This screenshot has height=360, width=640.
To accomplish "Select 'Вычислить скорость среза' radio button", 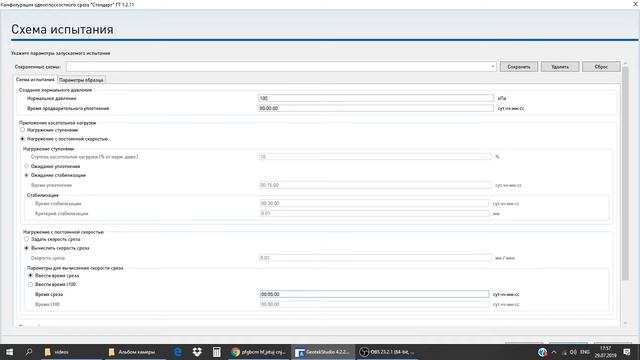I will click(27, 248).
